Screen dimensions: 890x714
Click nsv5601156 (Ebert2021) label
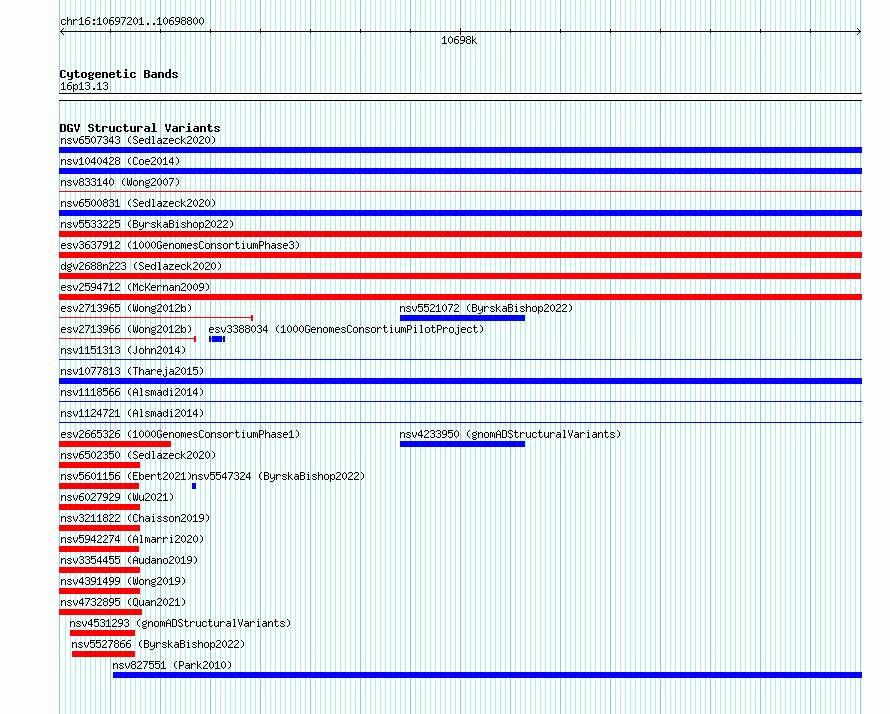point(126,476)
